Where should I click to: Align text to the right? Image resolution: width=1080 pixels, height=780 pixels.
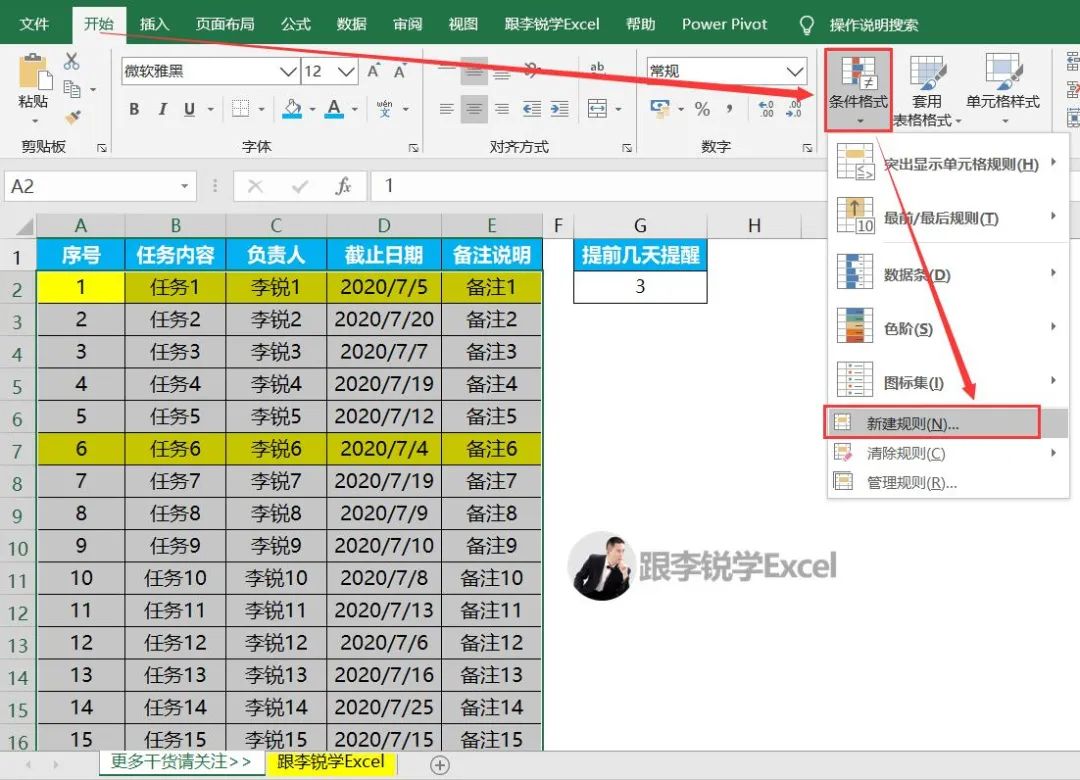pos(502,109)
